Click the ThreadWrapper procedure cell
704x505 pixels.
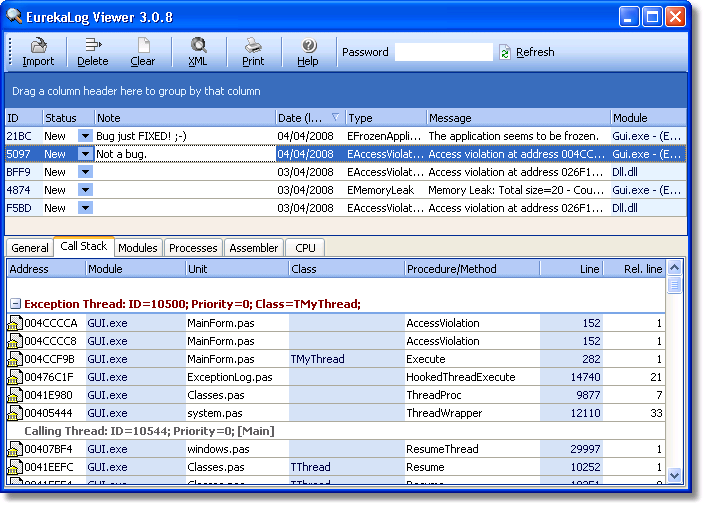[x=472, y=413]
